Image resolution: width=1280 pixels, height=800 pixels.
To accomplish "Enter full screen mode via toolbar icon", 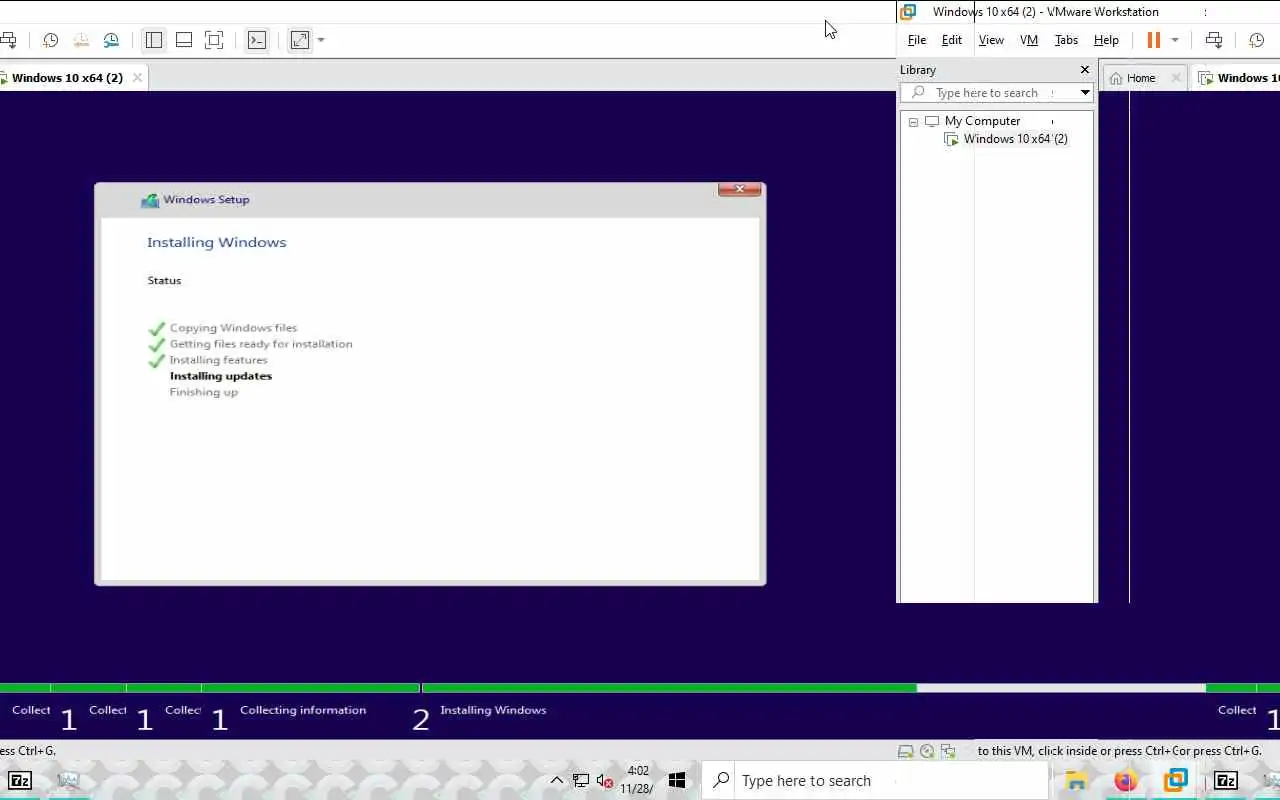I will pyautogui.click(x=214, y=40).
